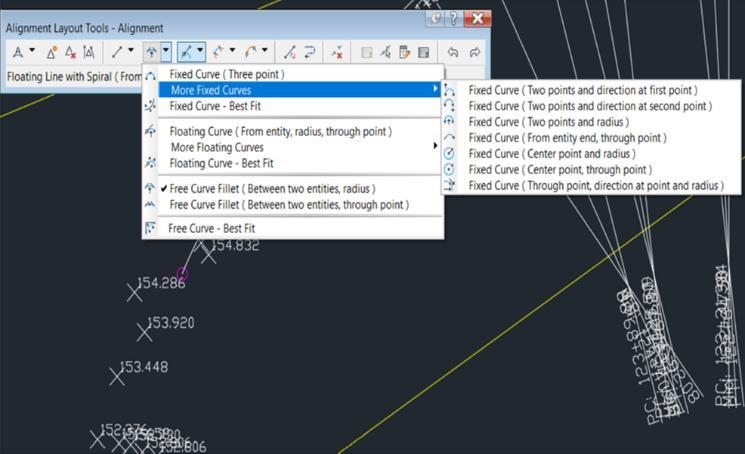745x454 pixels.
Task: Click the reverse sub-entity direction icon
Action: (x=310, y=52)
